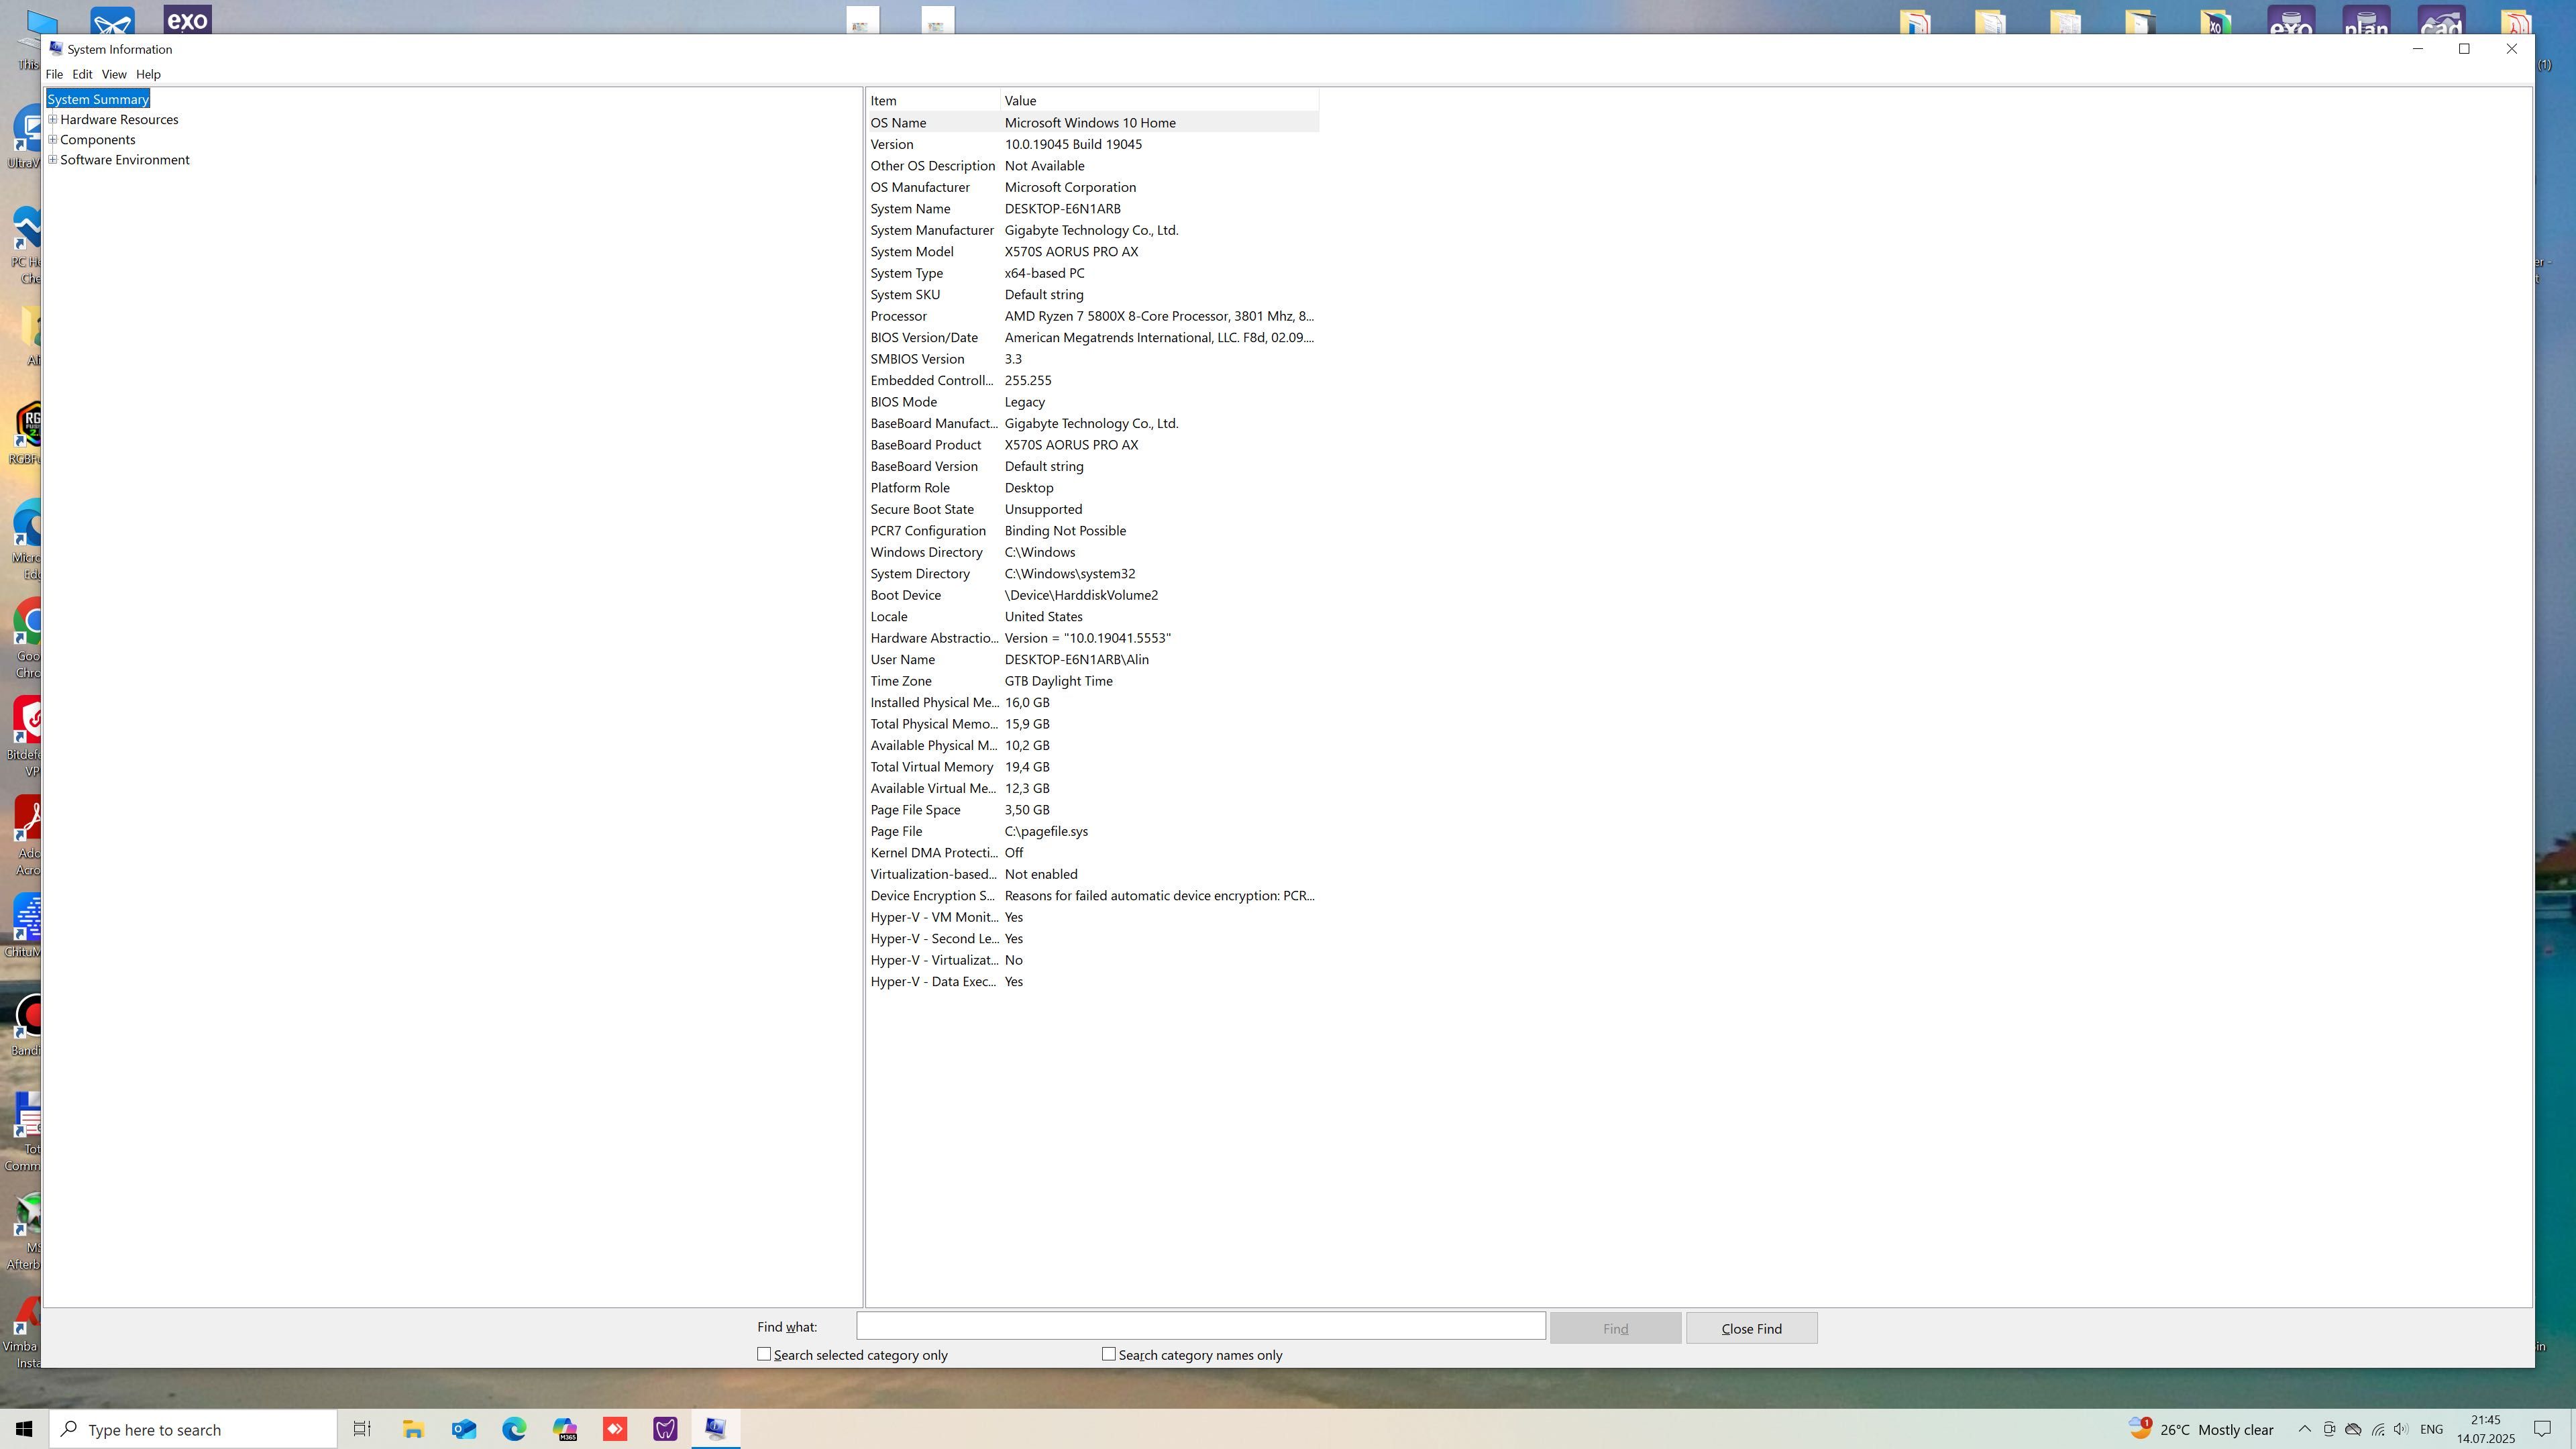Click the Meet Now tray icon

2329,1430
